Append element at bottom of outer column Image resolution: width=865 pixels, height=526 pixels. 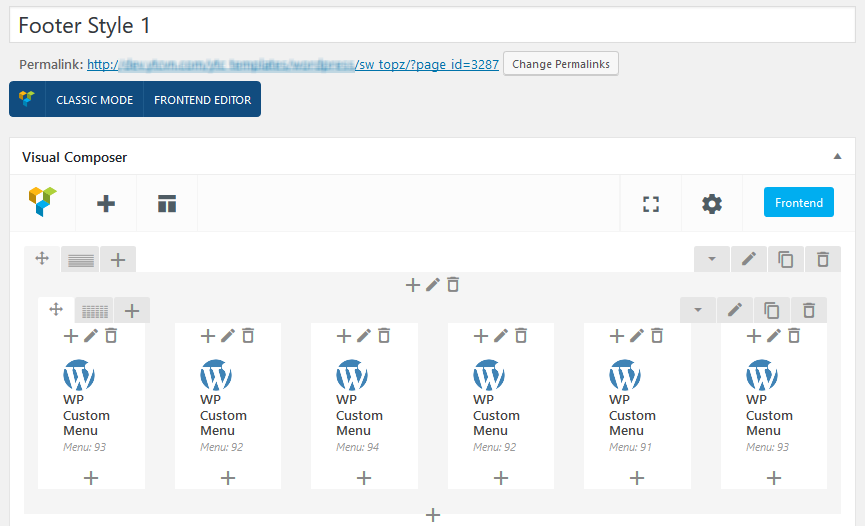coord(433,515)
